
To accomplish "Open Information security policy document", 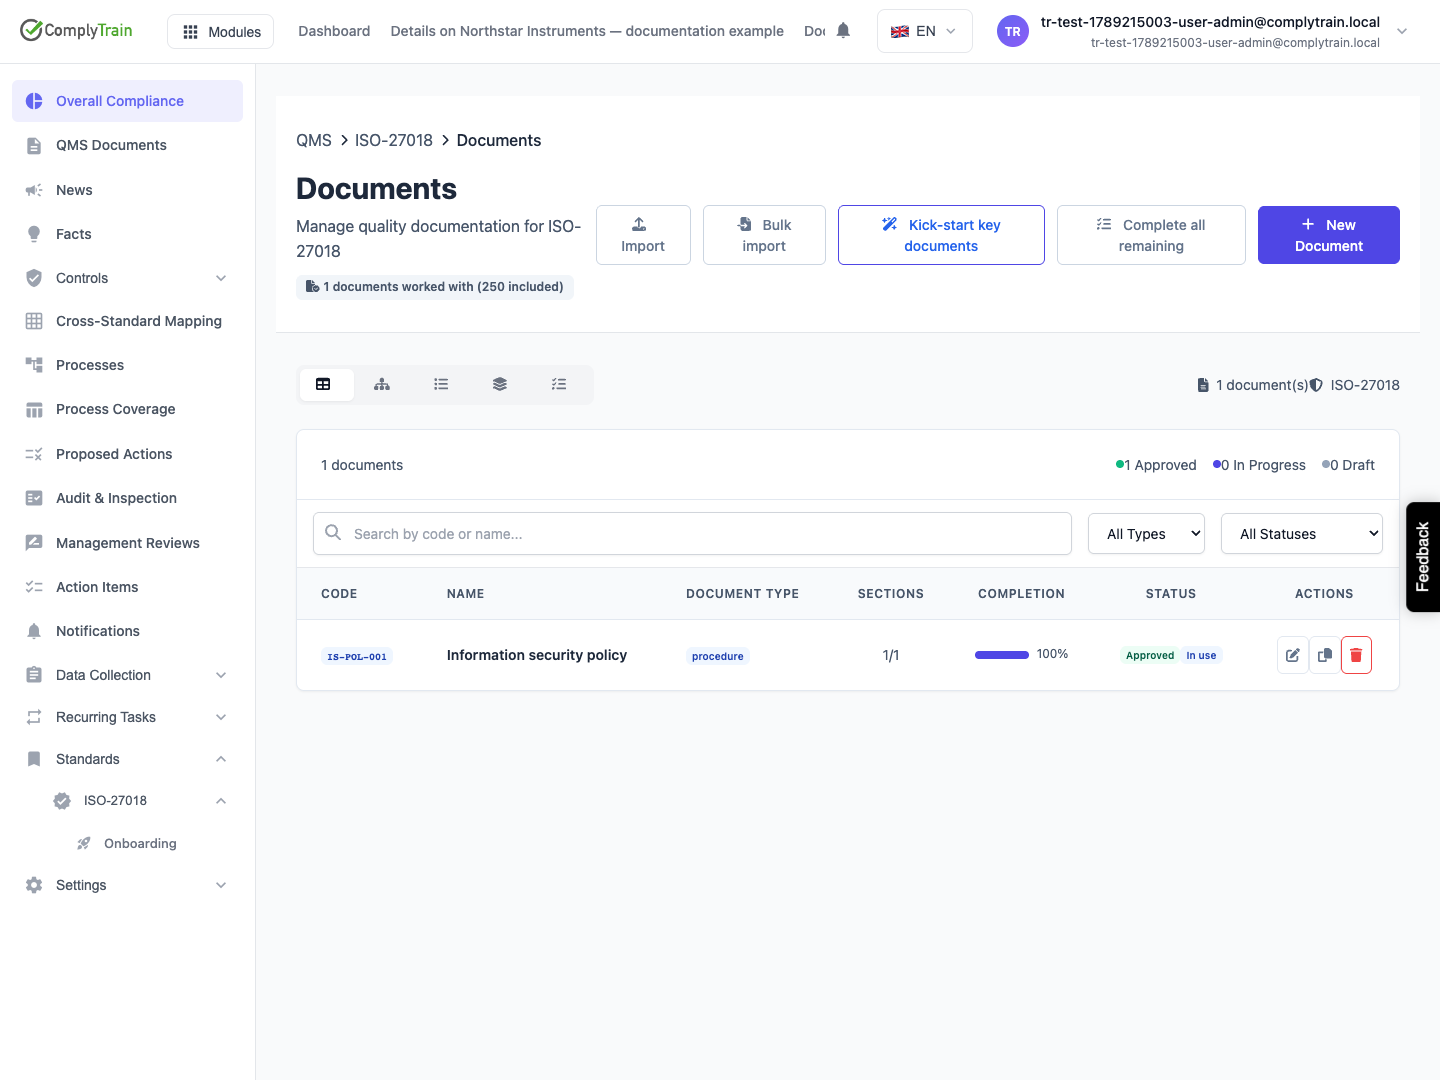I will point(537,655).
